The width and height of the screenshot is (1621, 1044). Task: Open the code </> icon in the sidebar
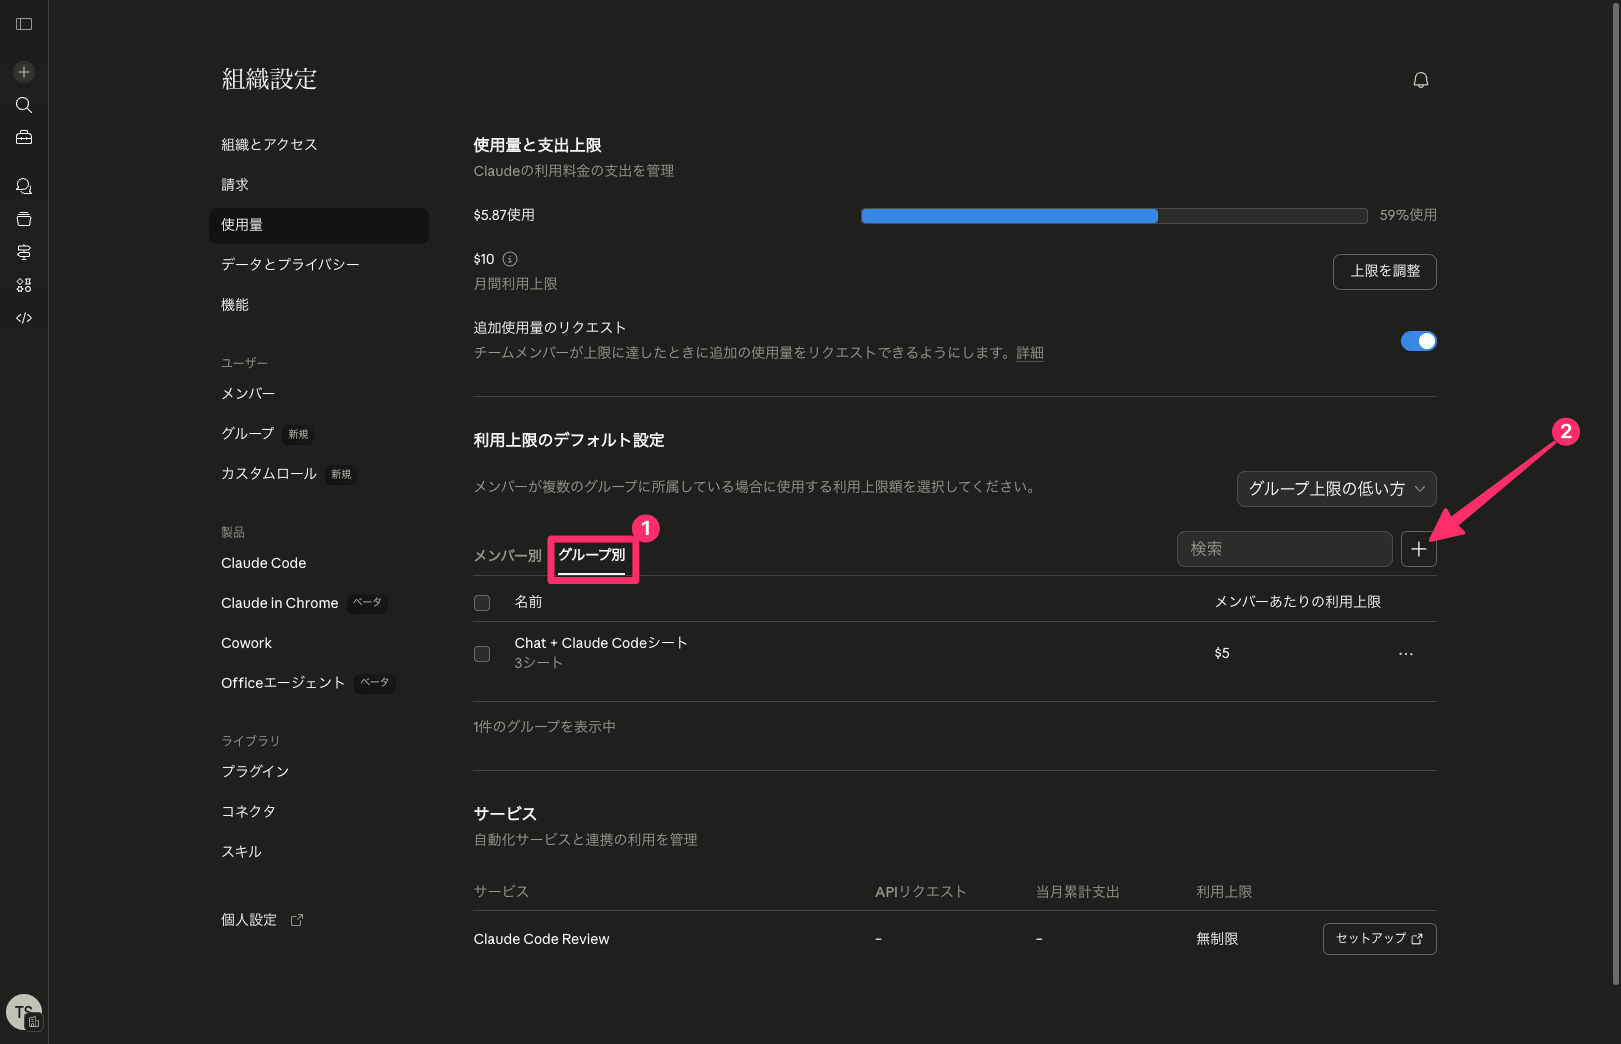point(23,317)
